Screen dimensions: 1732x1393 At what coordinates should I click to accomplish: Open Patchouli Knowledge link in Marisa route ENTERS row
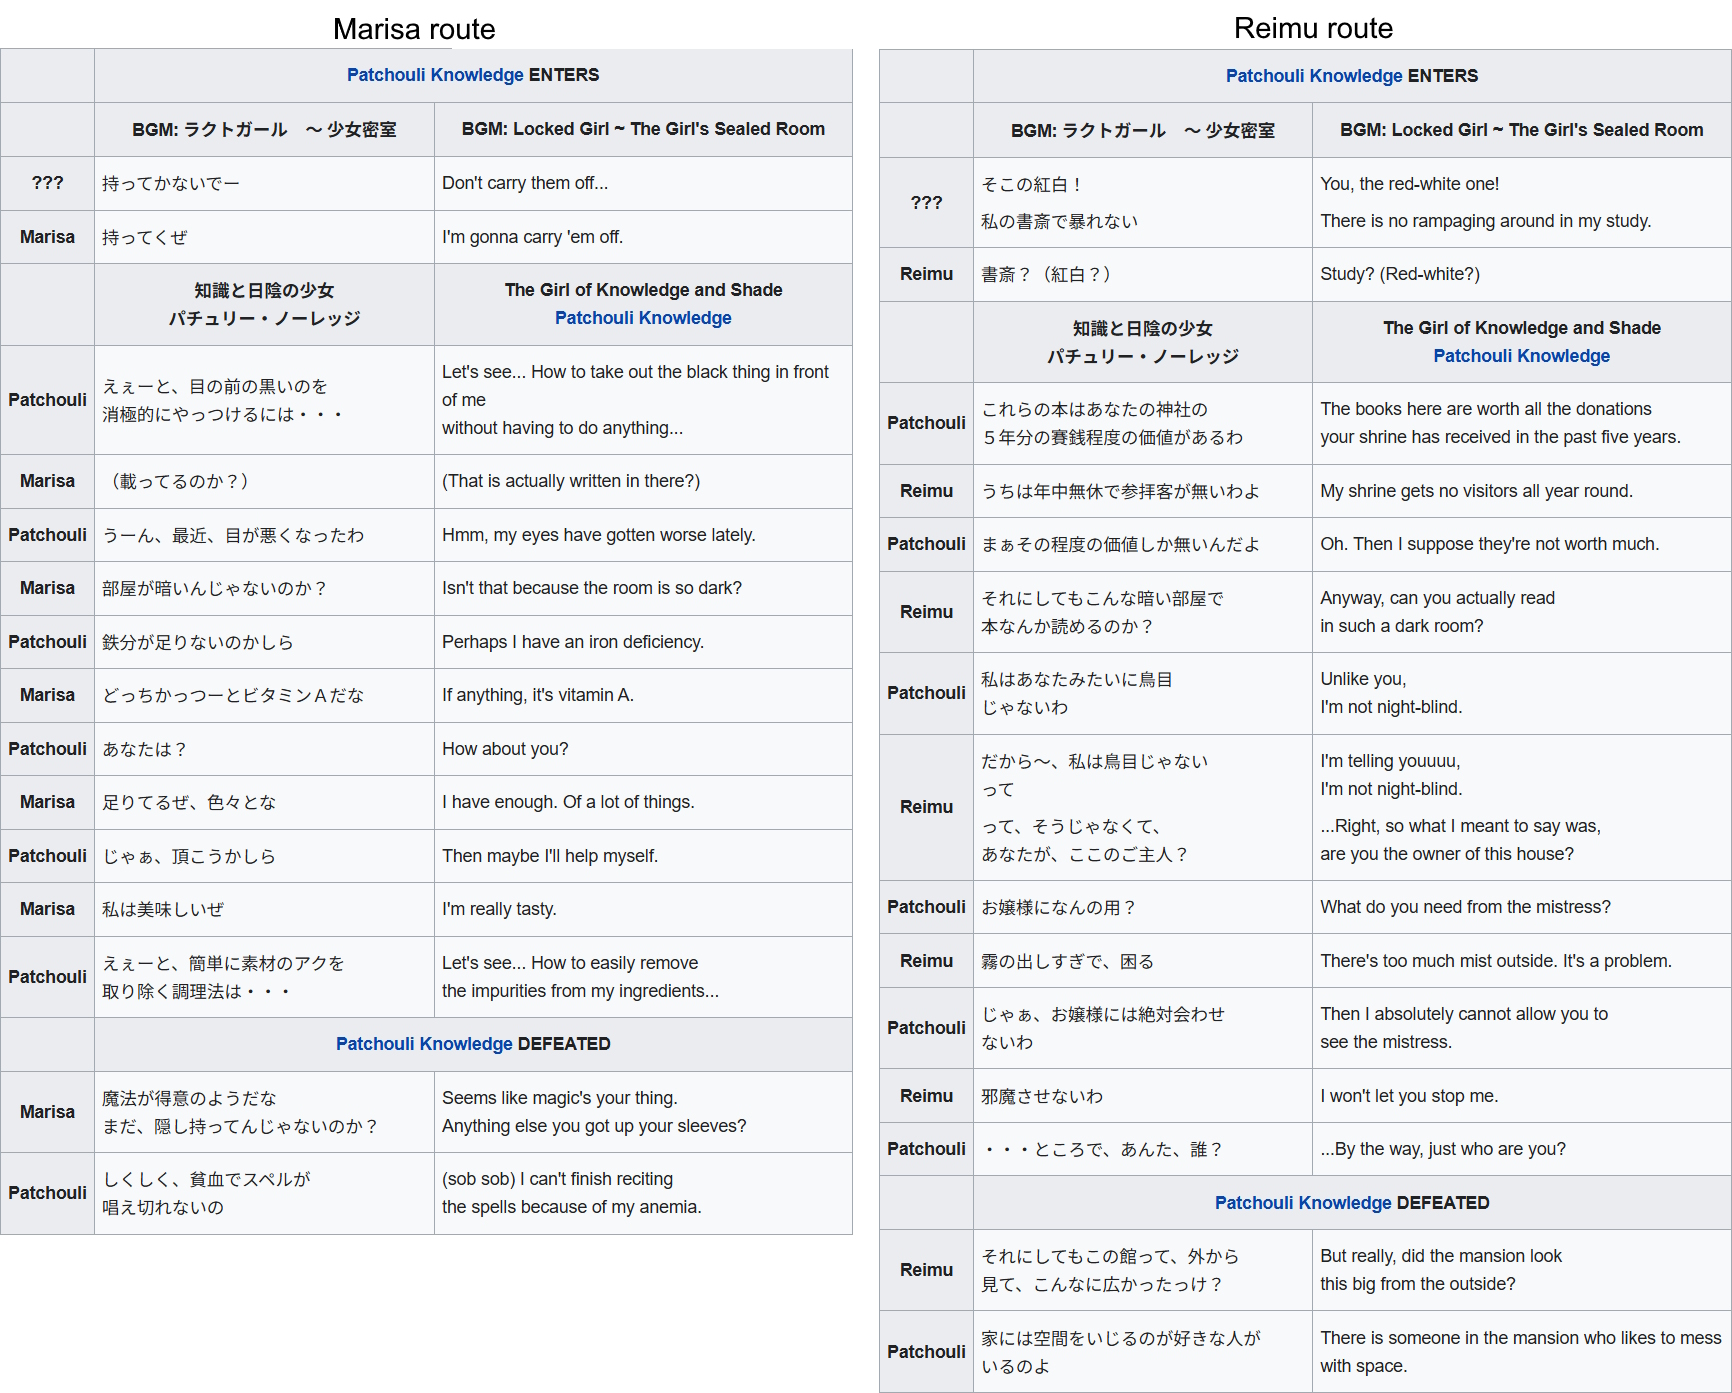[x=435, y=75]
